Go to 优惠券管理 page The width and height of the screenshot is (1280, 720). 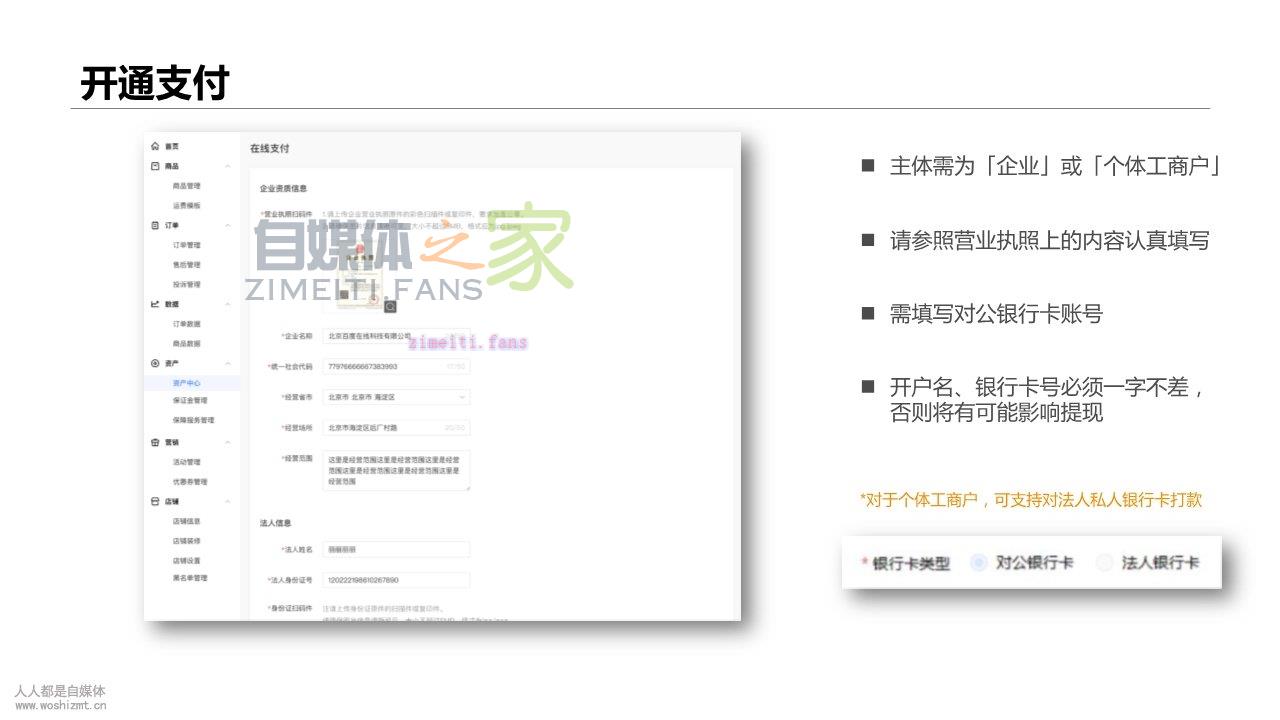[190, 481]
